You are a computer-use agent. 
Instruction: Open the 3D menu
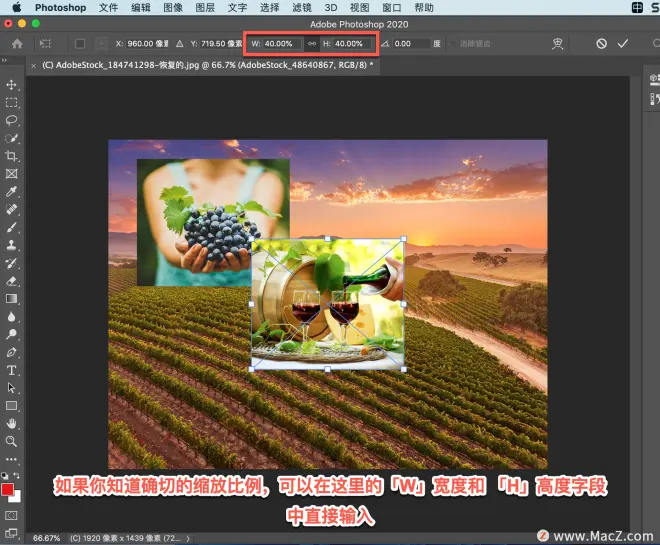coord(331,8)
